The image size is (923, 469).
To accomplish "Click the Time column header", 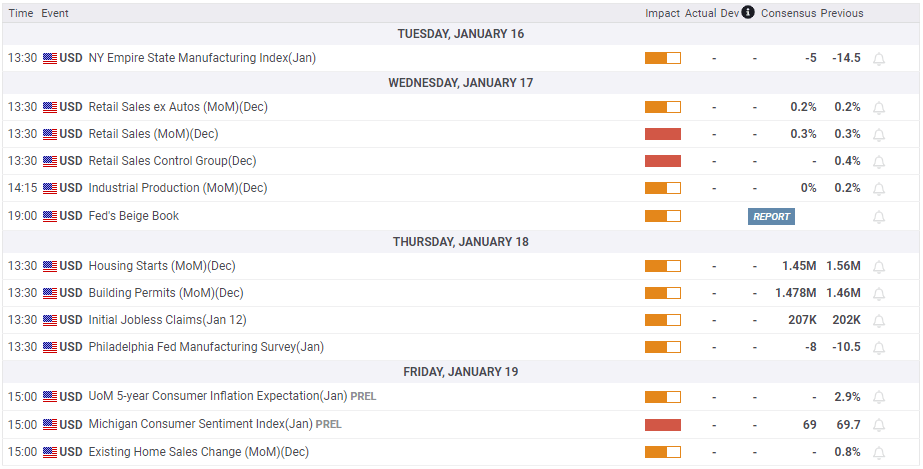I will [x=21, y=13].
